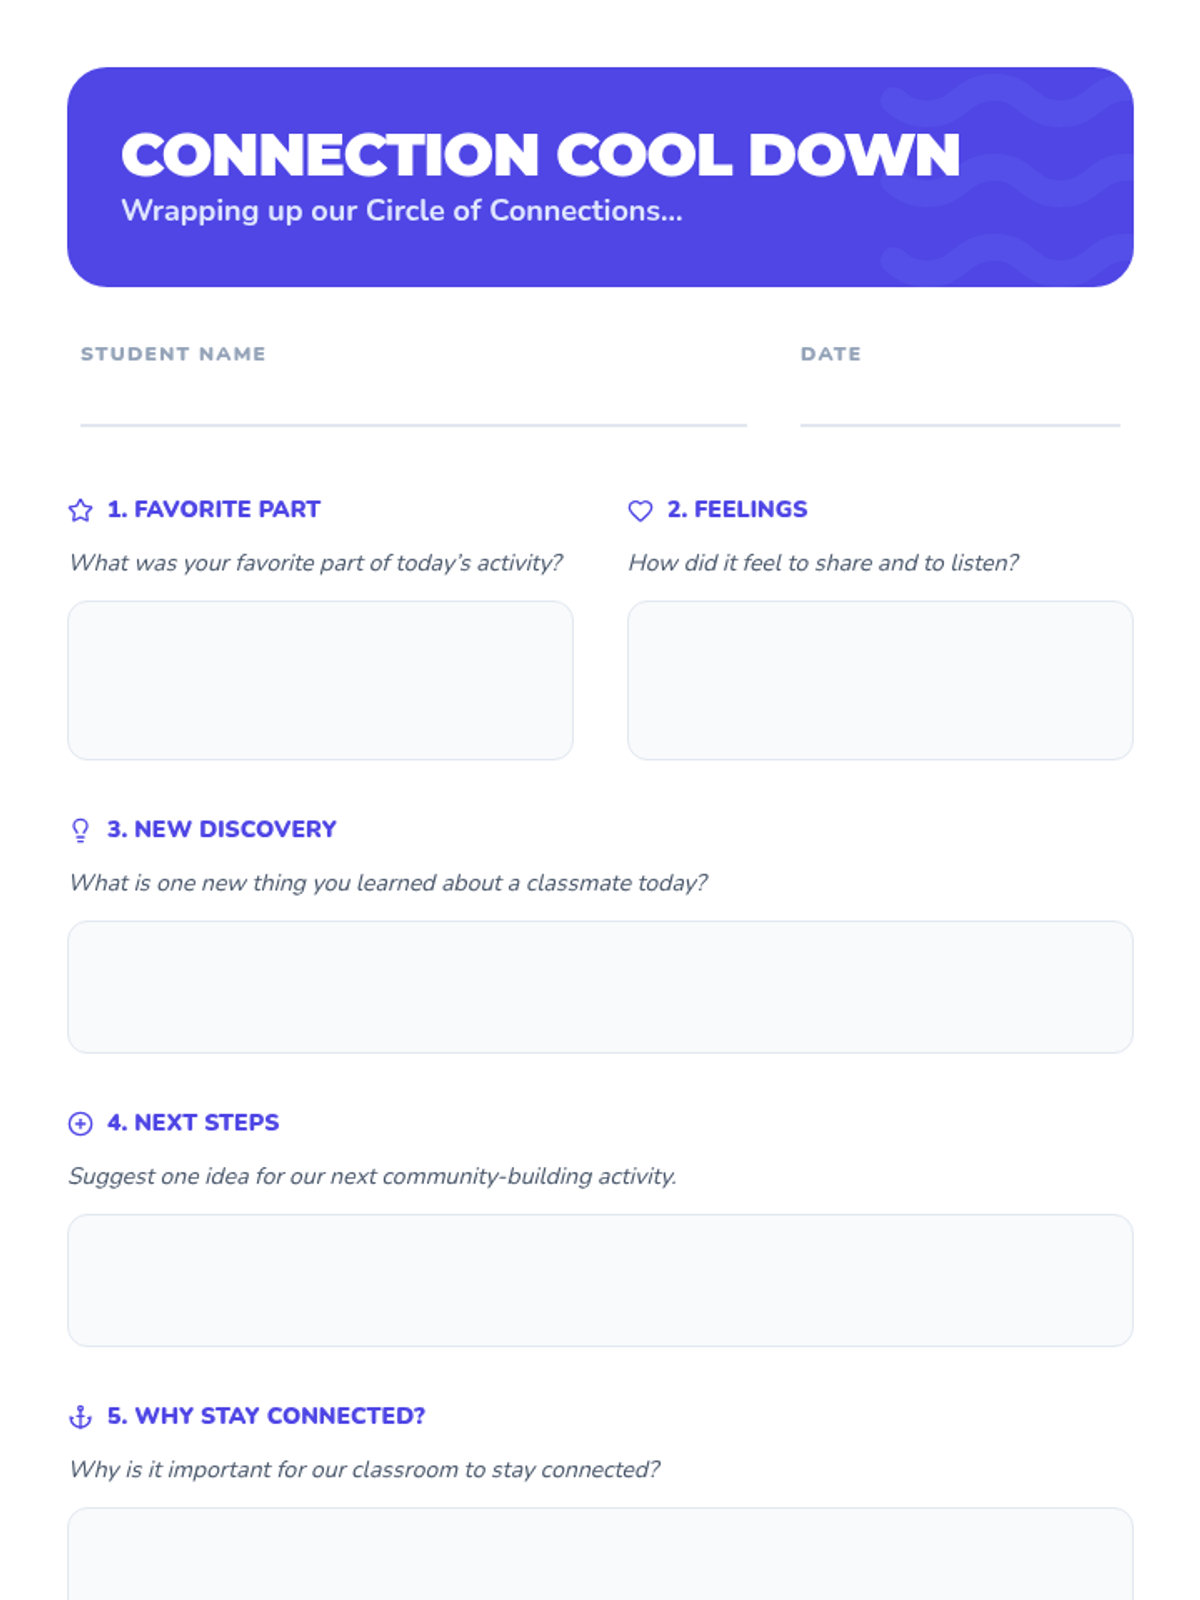
Task: Click the Next Steps answer box
Action: (x=600, y=1280)
